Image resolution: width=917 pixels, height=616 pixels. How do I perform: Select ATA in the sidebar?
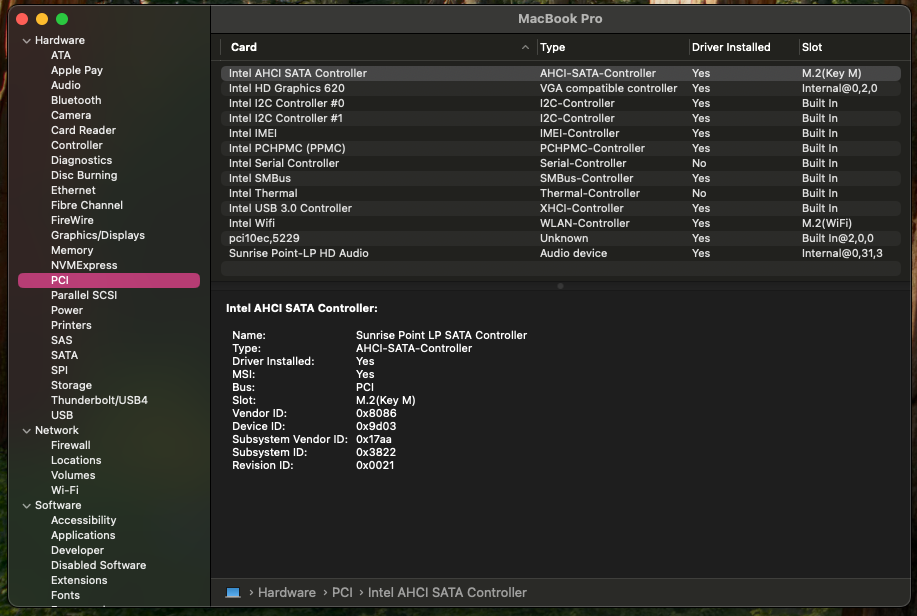pos(61,55)
